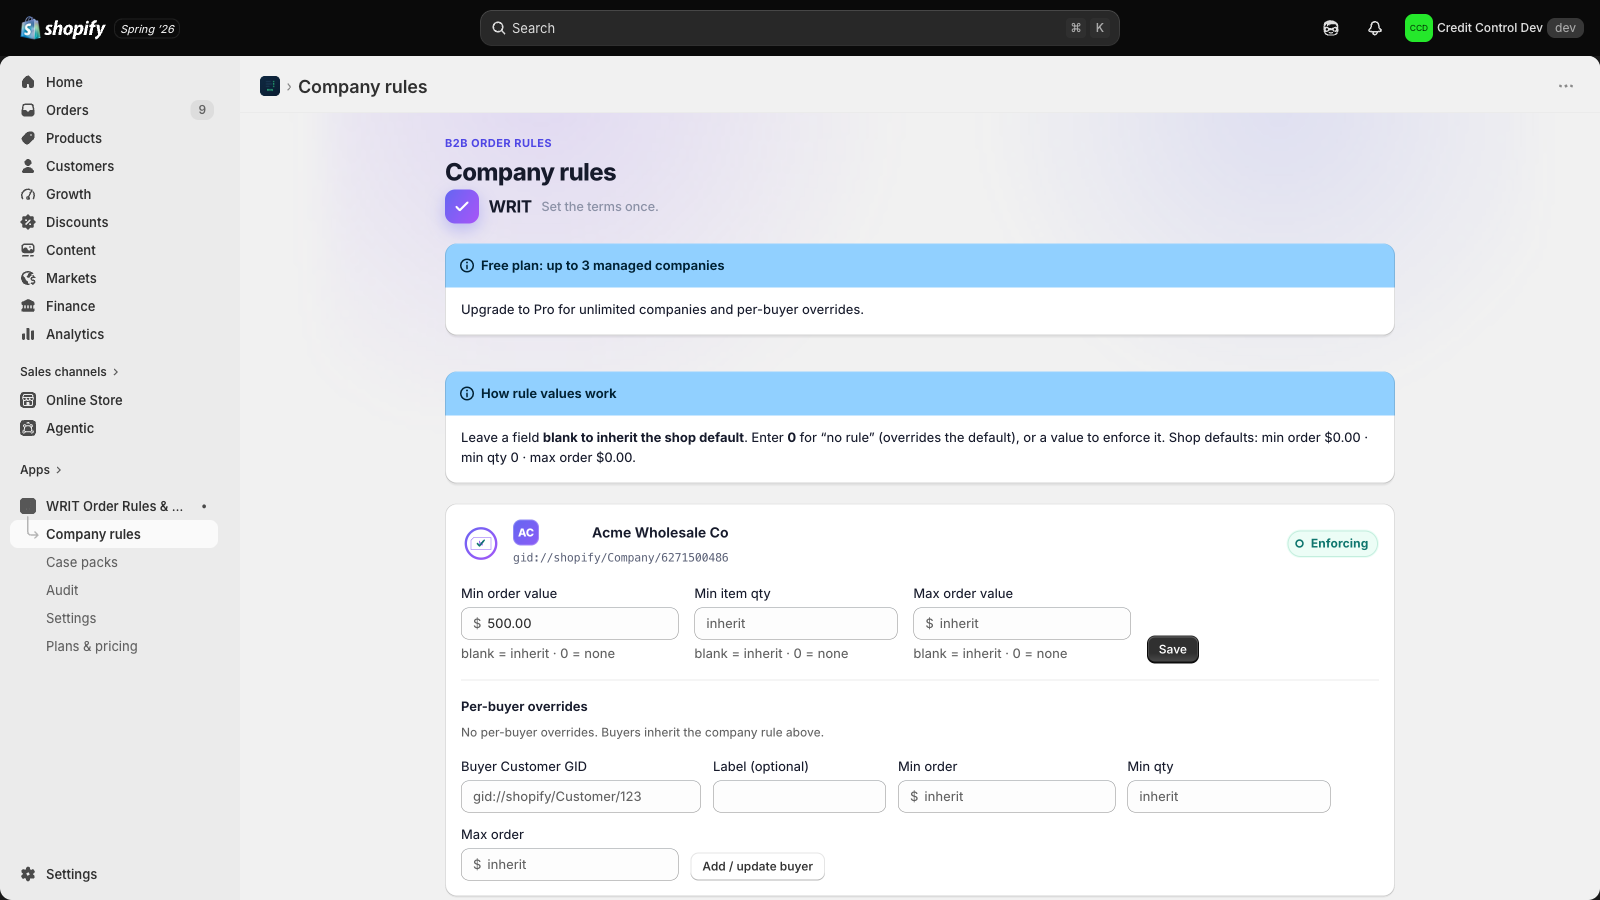The image size is (1600, 900).
Task: Click the Agentic channel icon
Action: [x=28, y=428]
